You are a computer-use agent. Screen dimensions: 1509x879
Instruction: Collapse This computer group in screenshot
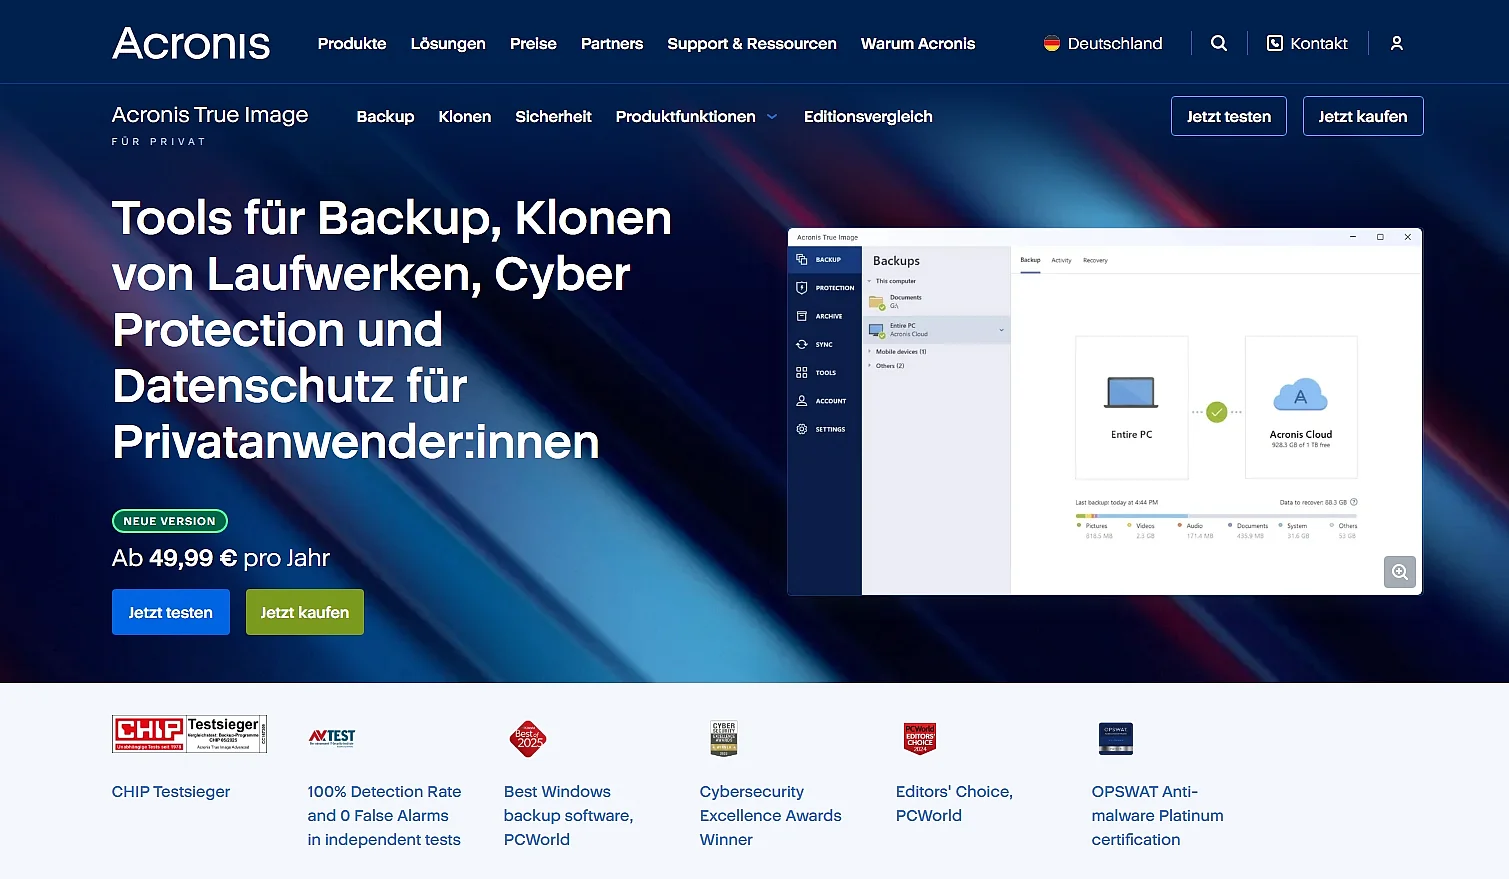(x=870, y=281)
